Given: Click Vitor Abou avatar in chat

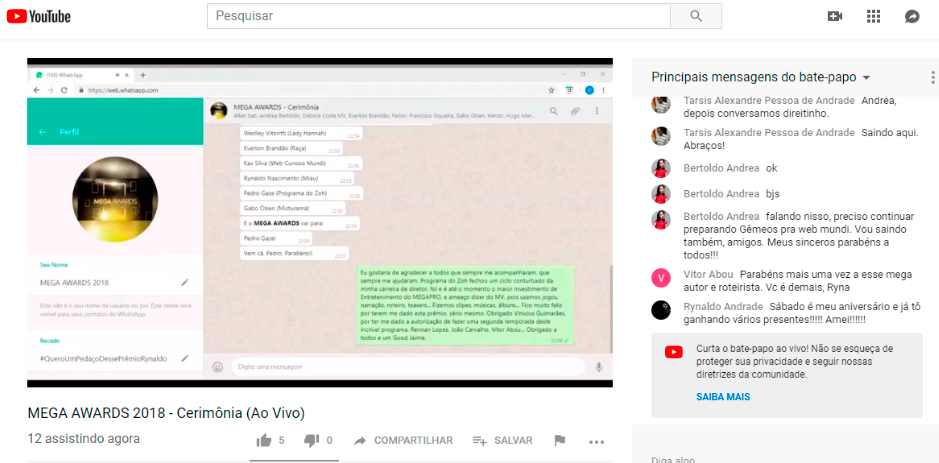Looking at the screenshot, I should pyautogui.click(x=661, y=278).
